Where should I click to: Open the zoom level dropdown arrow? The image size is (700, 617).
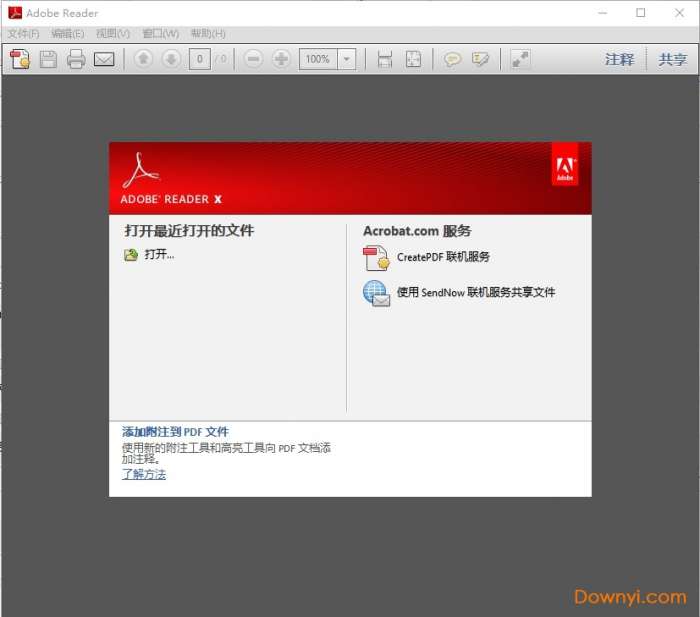[x=346, y=59]
